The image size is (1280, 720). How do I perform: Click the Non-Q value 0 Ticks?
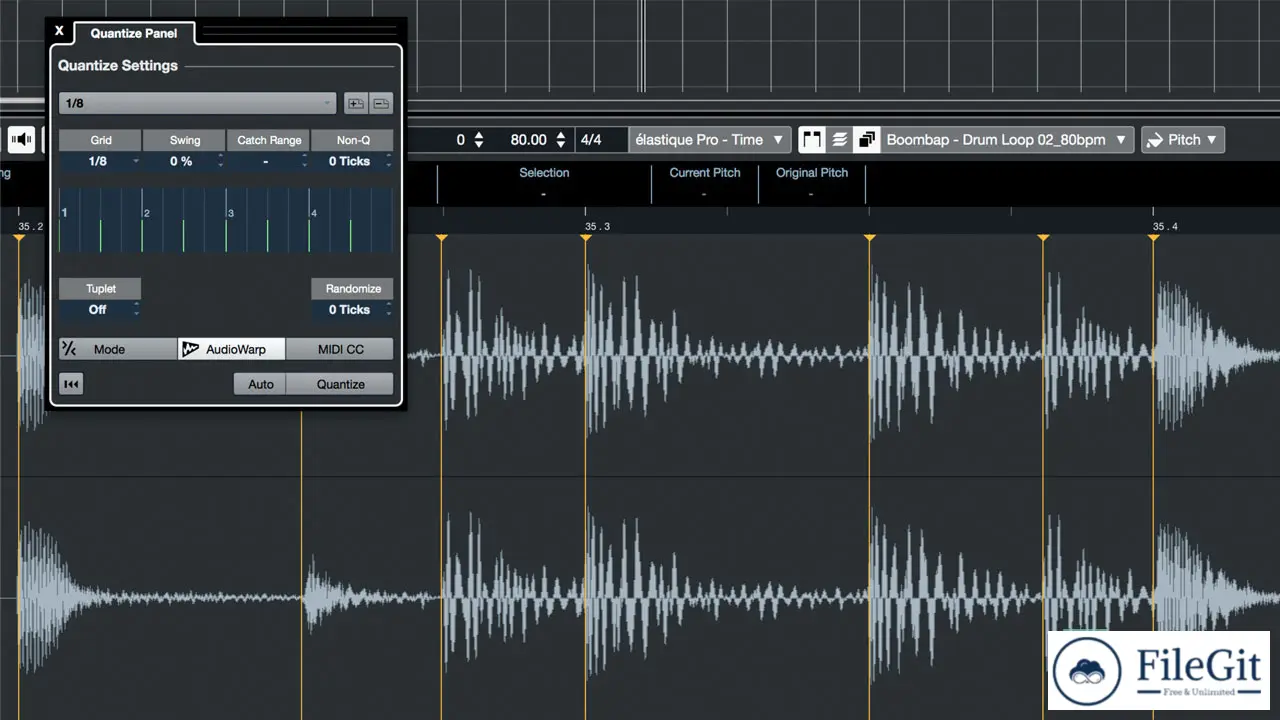[349, 161]
